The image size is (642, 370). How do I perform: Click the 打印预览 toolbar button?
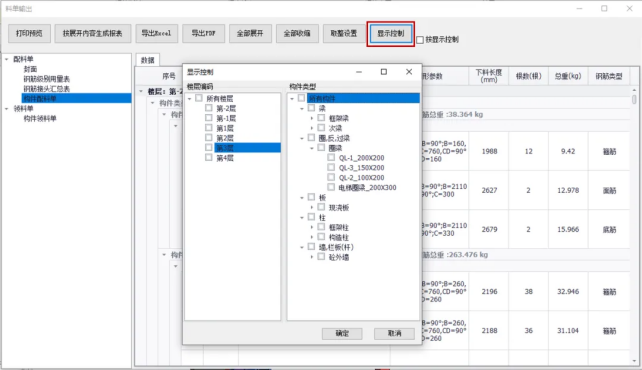pos(29,34)
